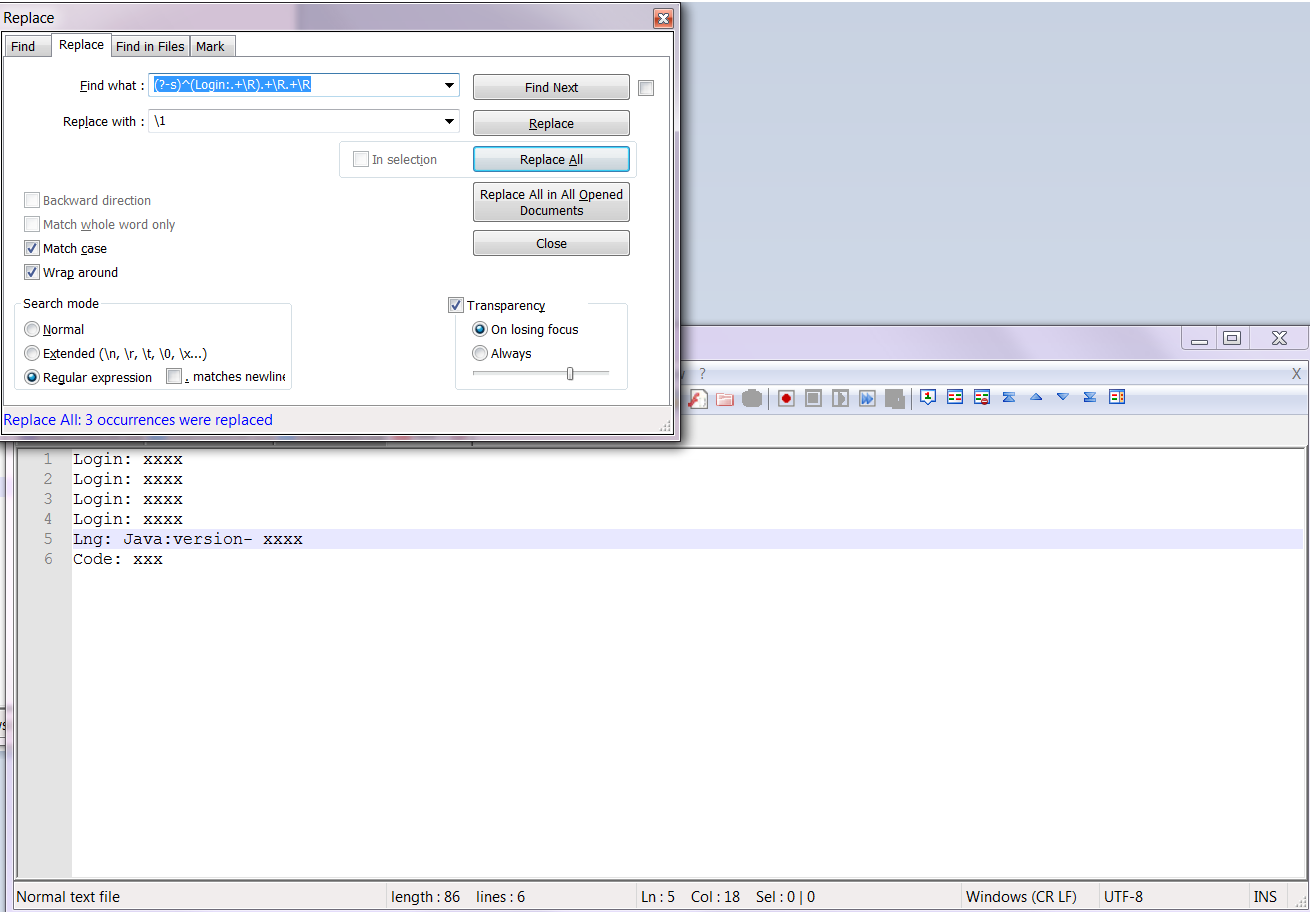Image resolution: width=1310 pixels, height=912 pixels.
Task: Select the Replace tab
Action: pos(81,45)
